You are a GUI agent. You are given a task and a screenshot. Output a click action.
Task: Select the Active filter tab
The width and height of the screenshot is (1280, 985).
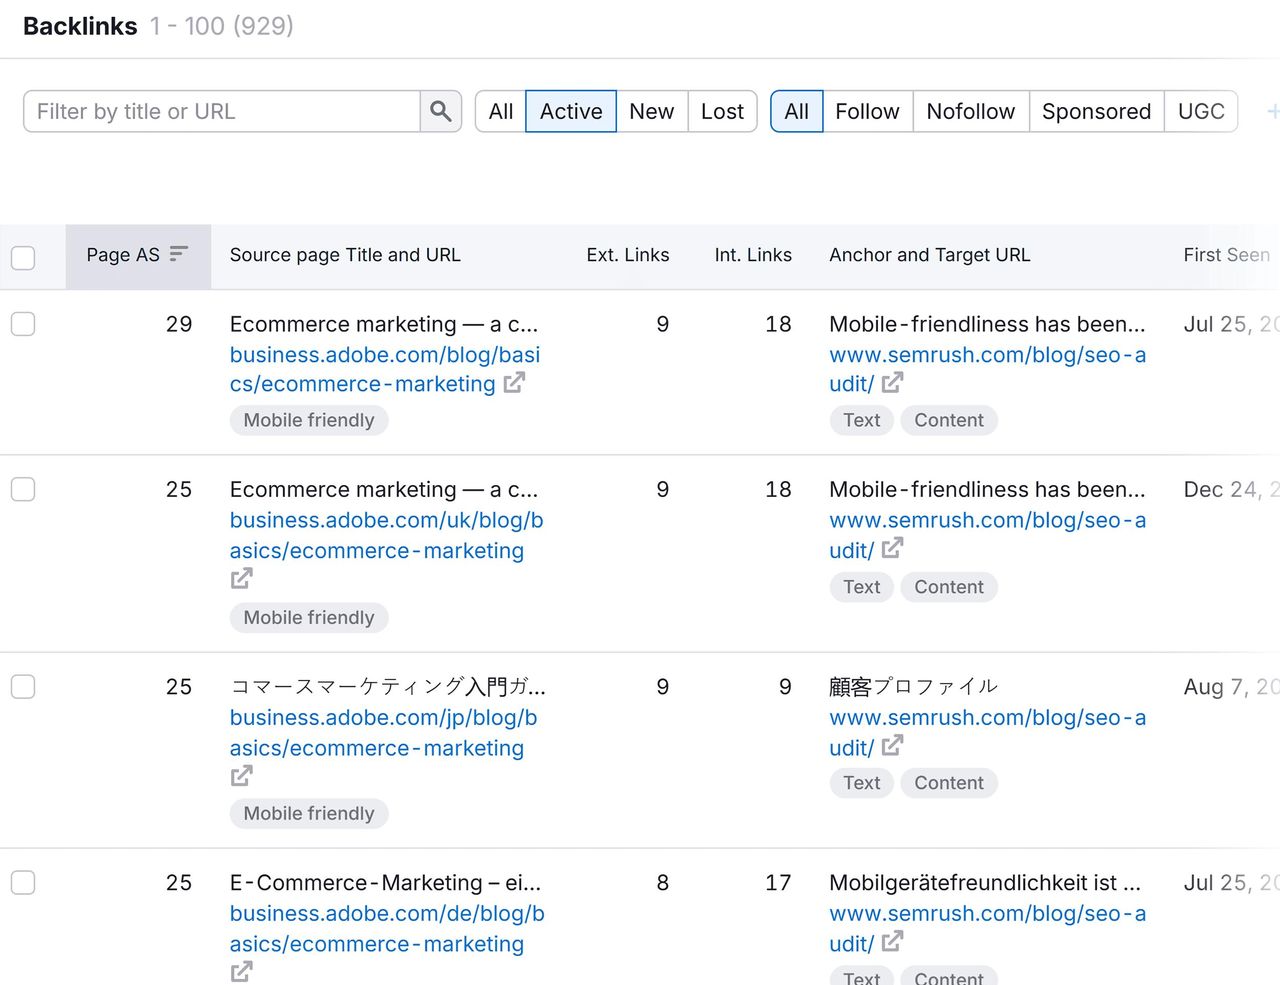(571, 111)
